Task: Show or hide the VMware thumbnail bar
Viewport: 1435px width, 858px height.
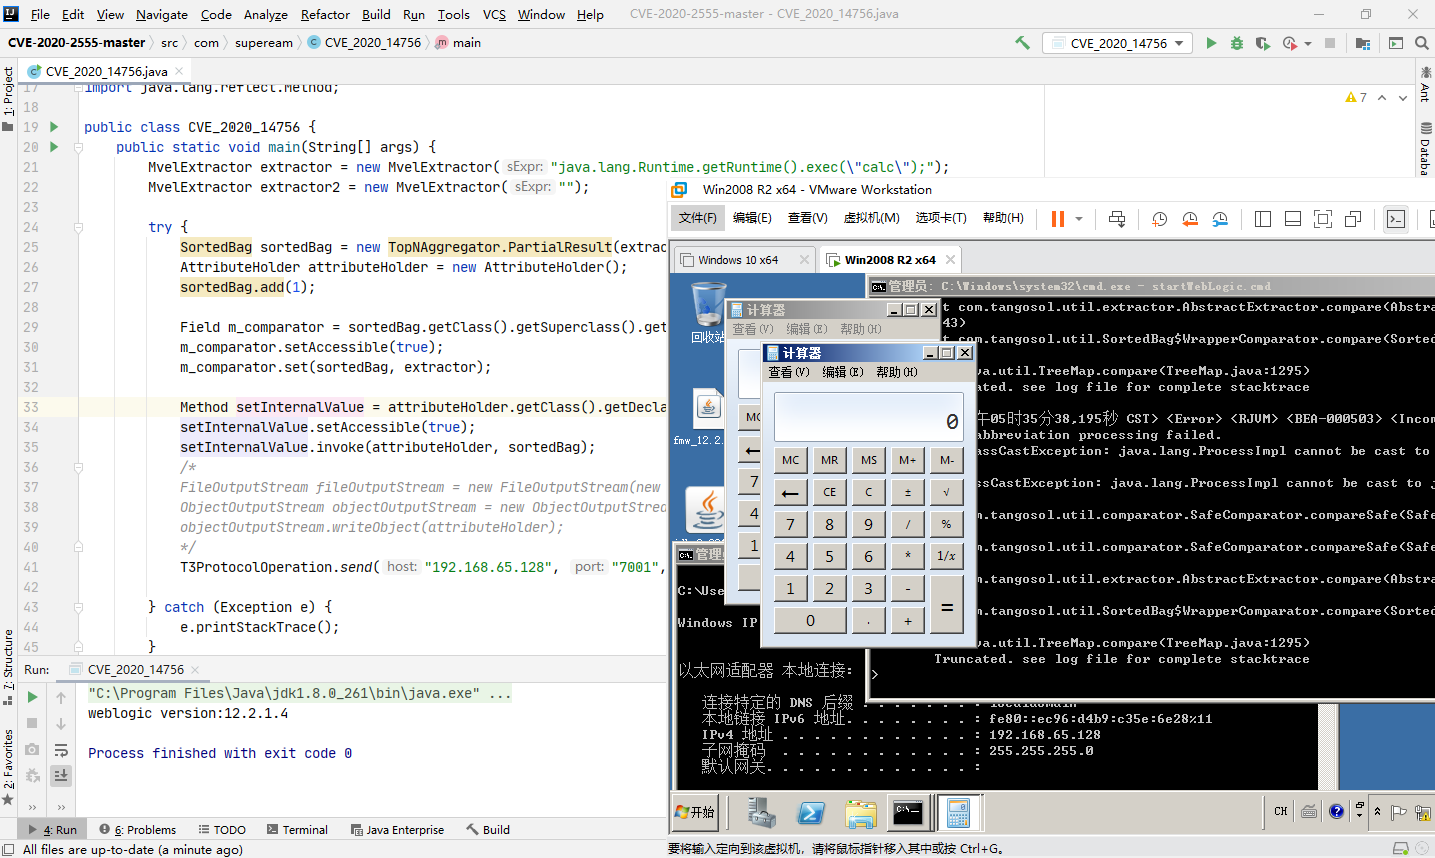Action: click(1293, 219)
